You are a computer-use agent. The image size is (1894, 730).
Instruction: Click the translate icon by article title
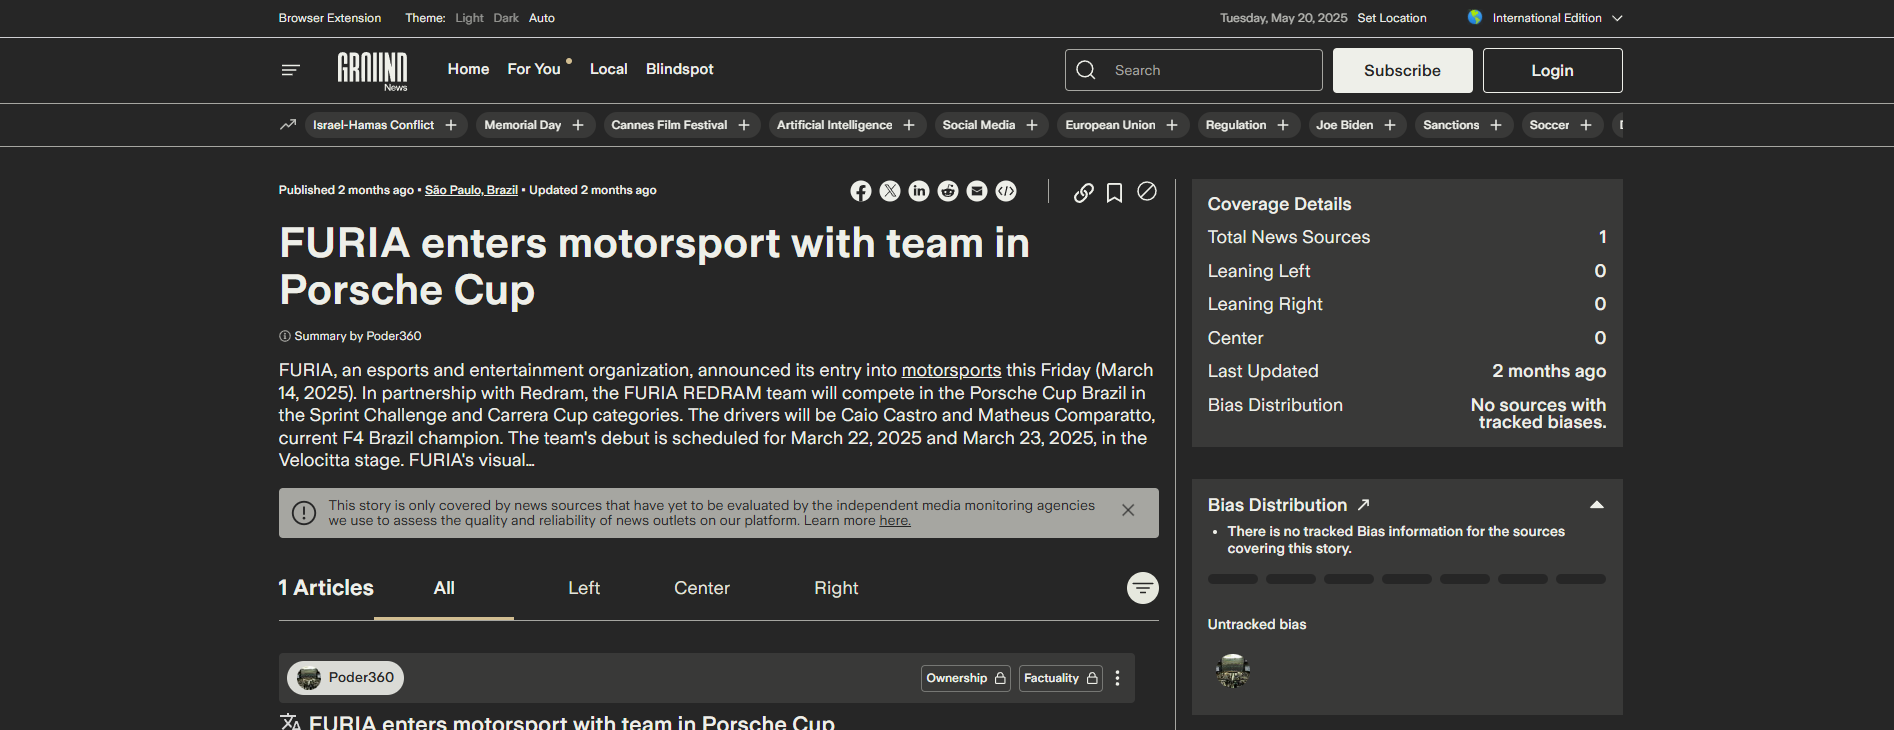(290, 722)
